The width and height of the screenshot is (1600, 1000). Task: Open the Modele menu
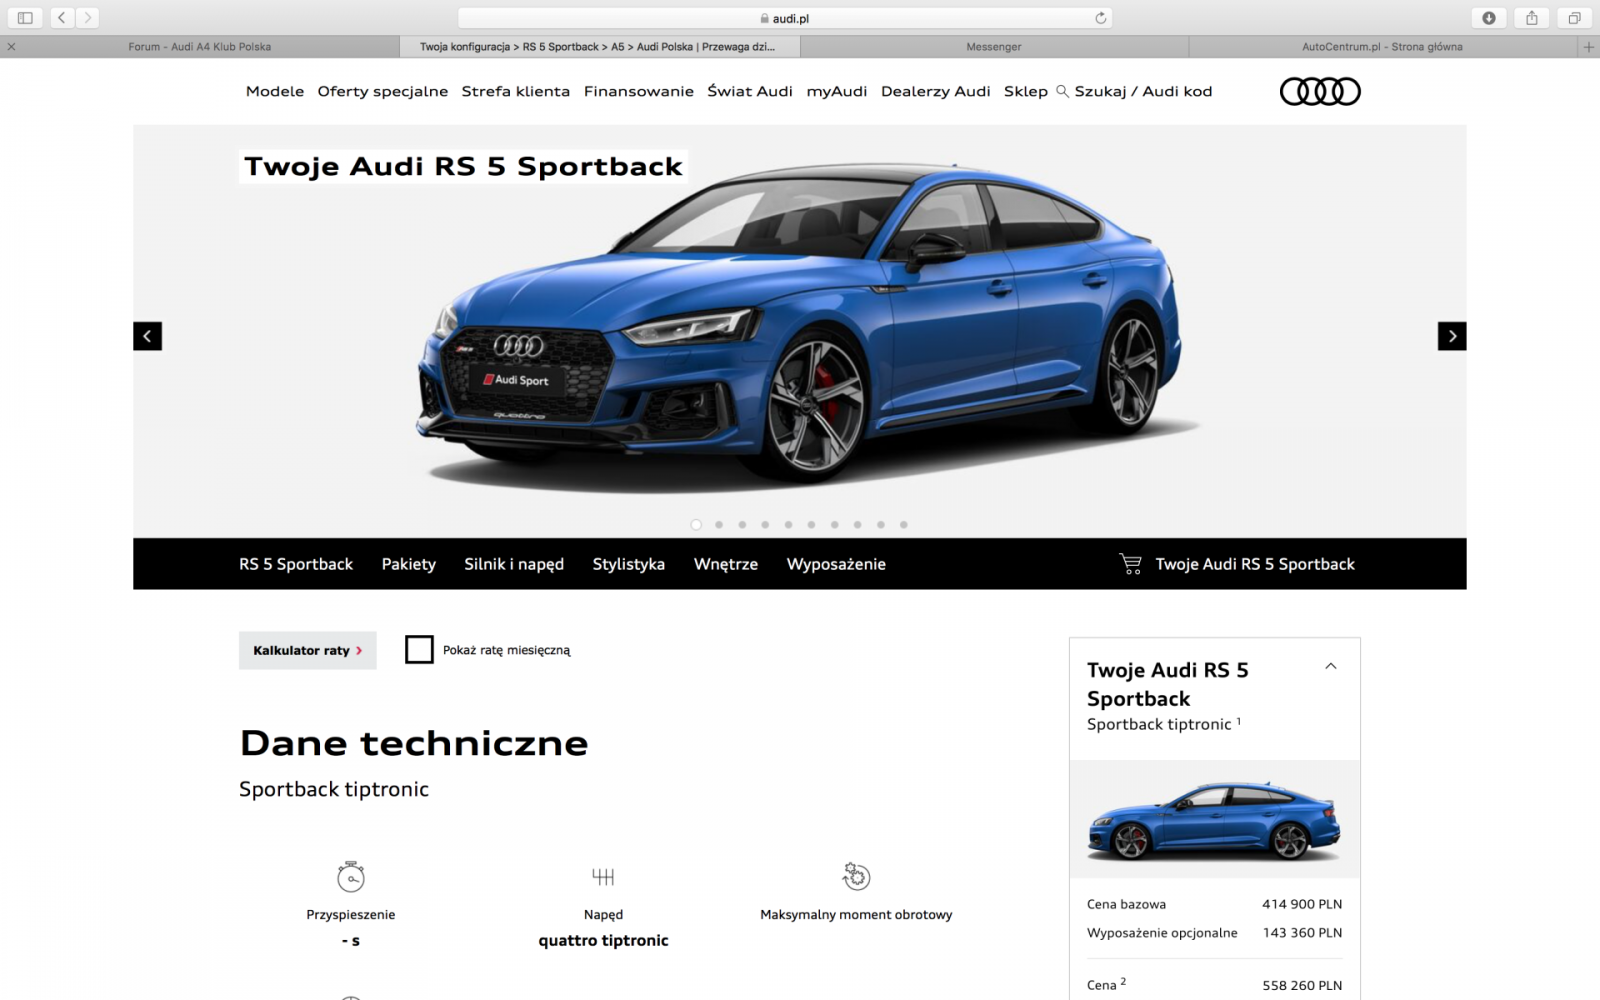275,91
